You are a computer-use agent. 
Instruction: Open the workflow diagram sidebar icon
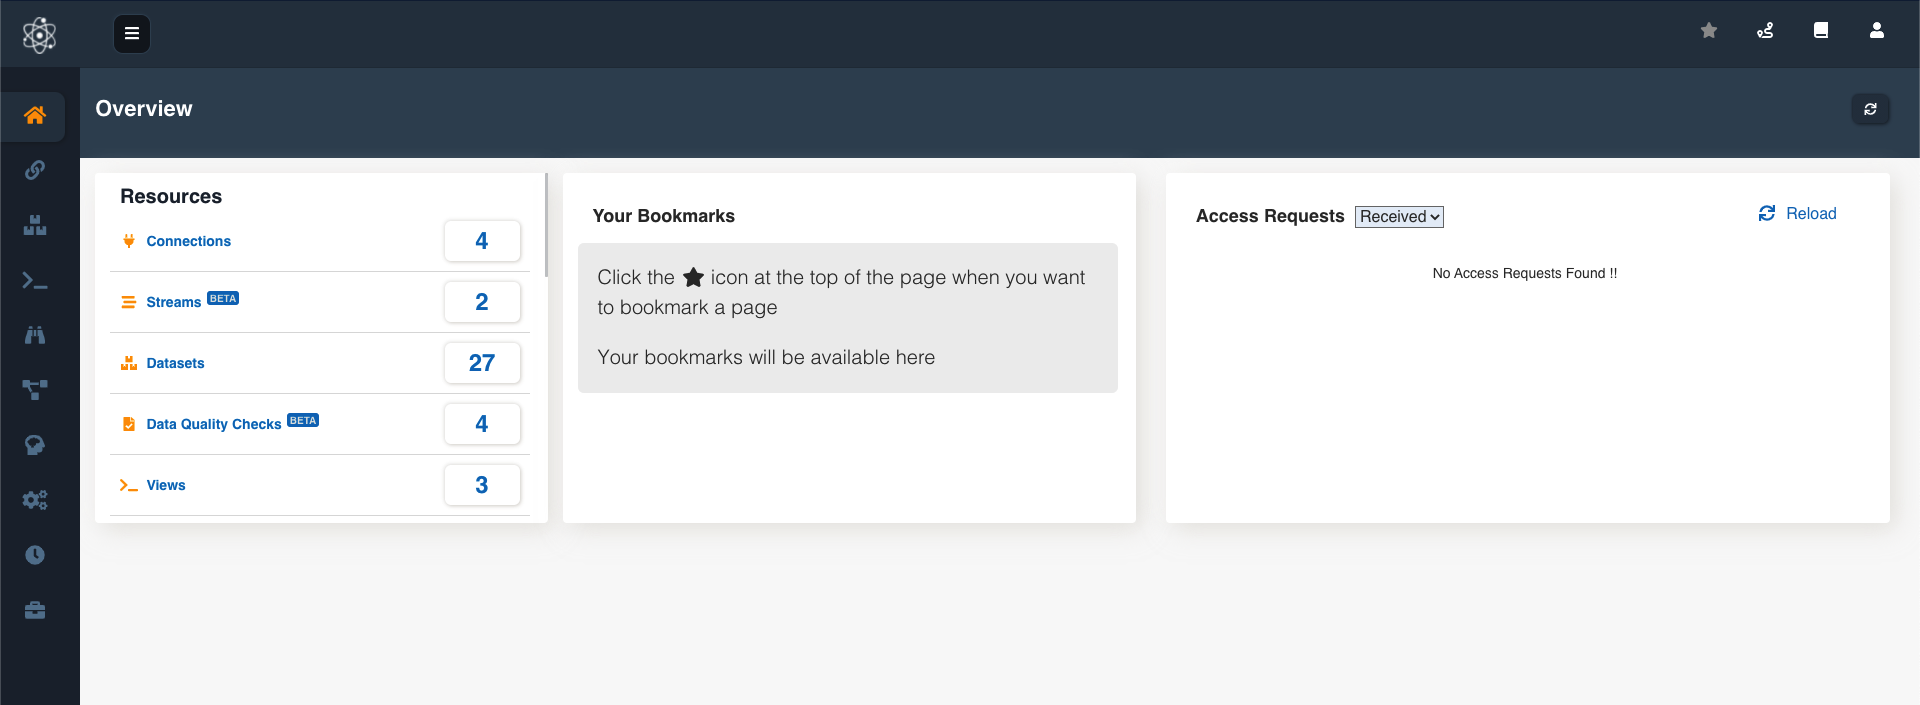coord(35,390)
